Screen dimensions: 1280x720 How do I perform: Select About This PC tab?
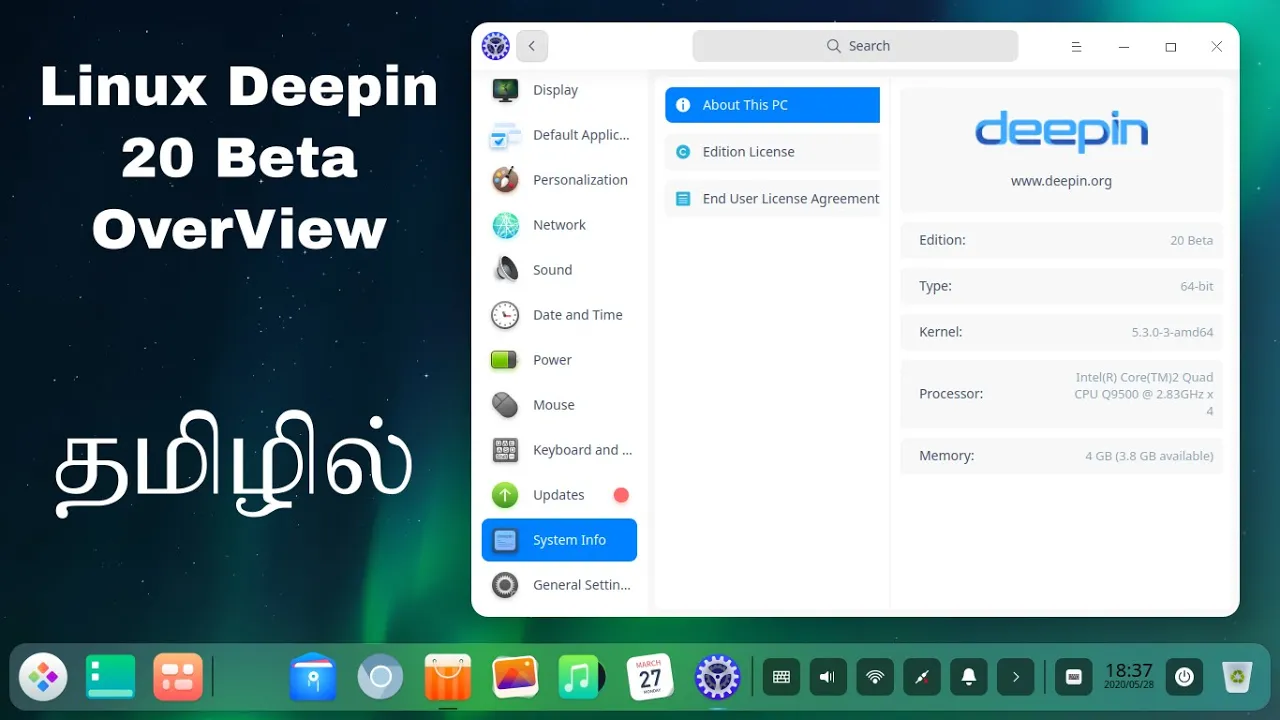point(772,105)
